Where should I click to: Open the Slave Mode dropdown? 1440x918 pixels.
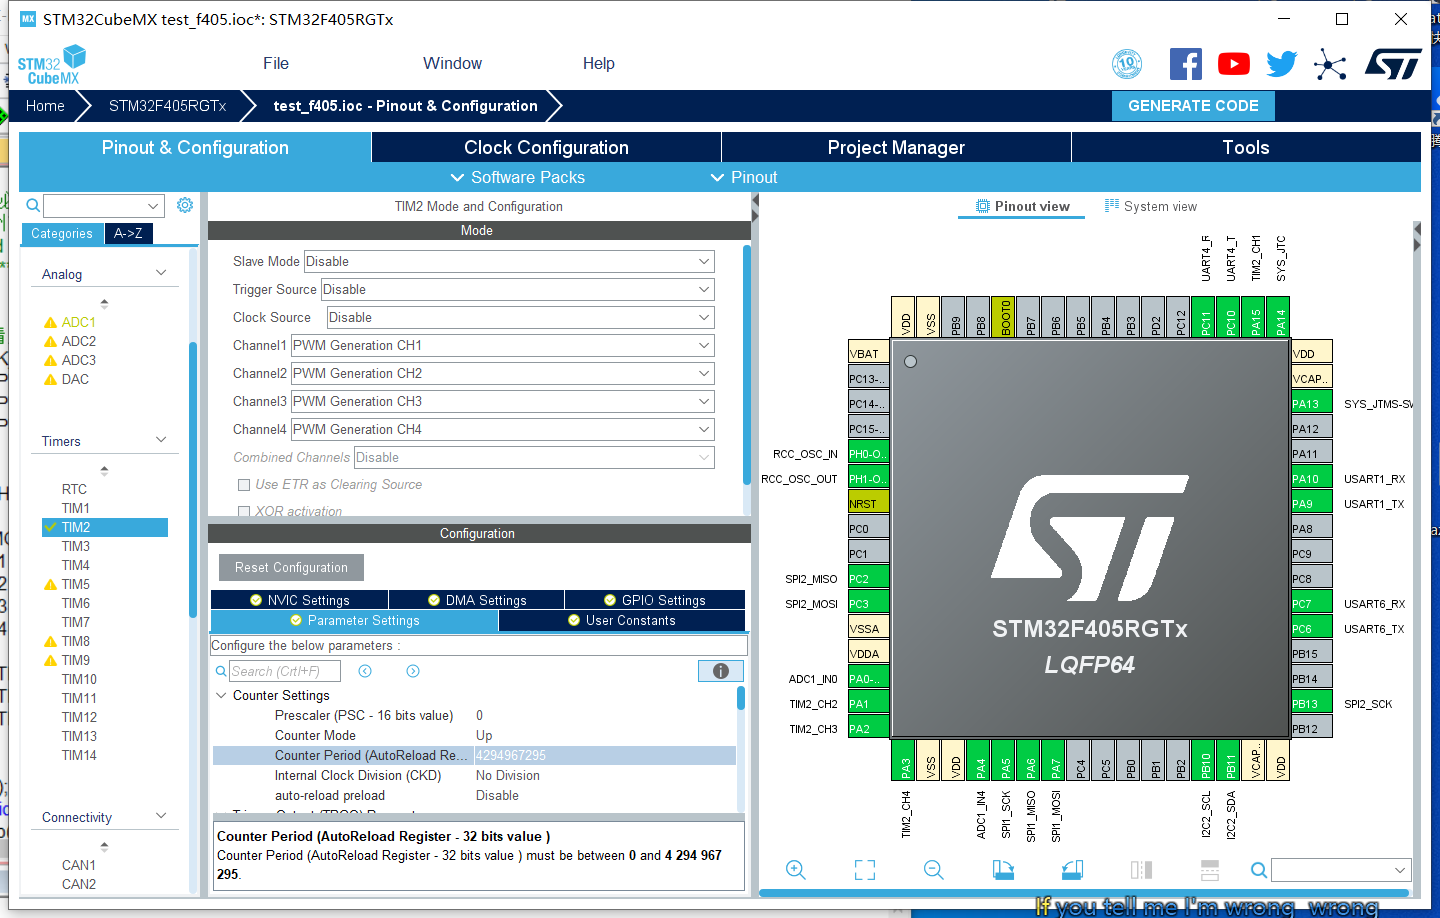508,261
